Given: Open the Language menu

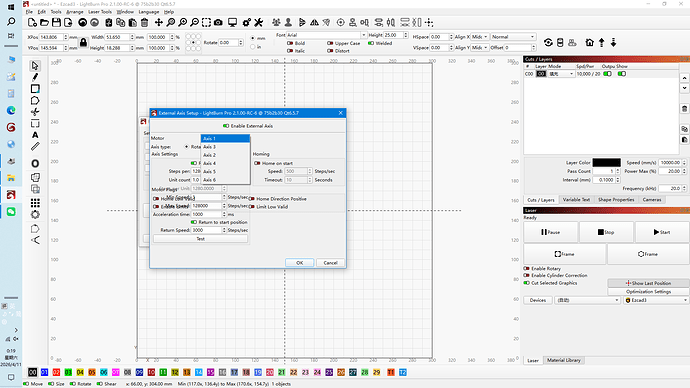Looking at the screenshot, I should click(149, 12).
